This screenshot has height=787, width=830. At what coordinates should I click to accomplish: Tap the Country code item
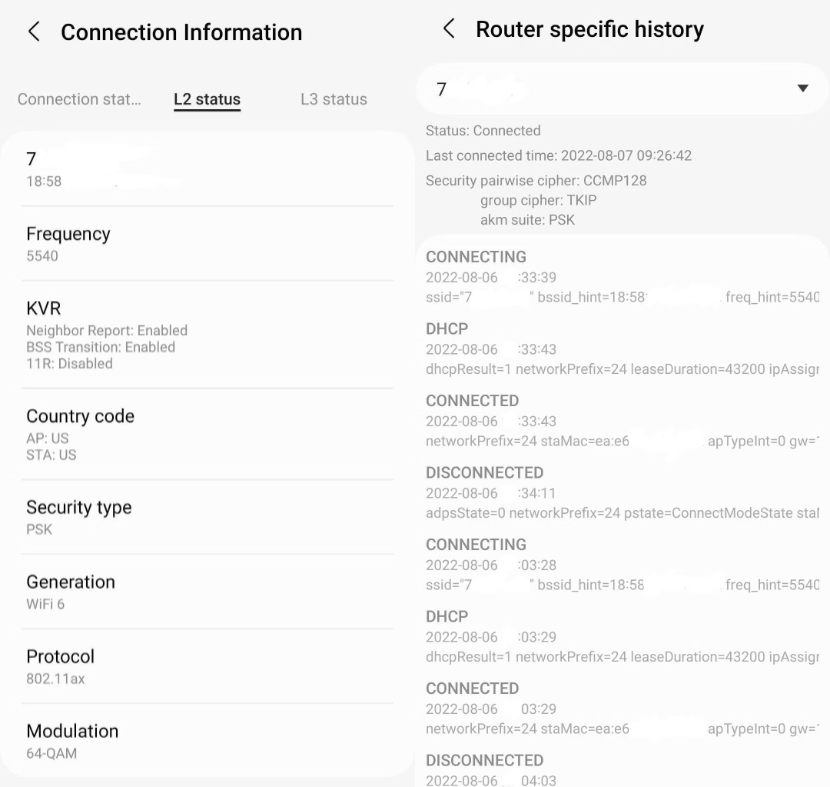point(207,435)
